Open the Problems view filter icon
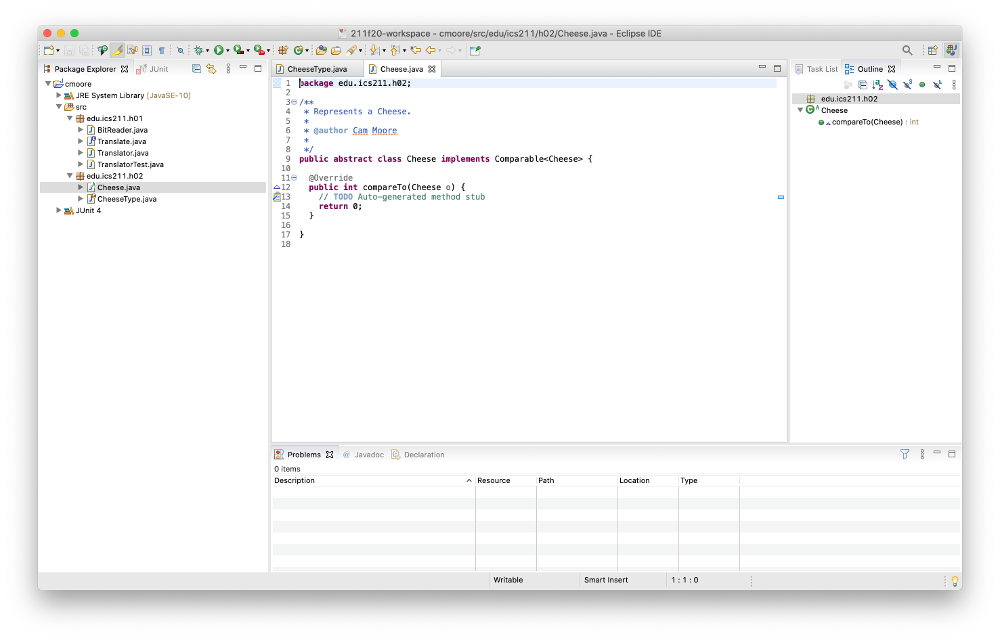1000x640 pixels. 905,454
